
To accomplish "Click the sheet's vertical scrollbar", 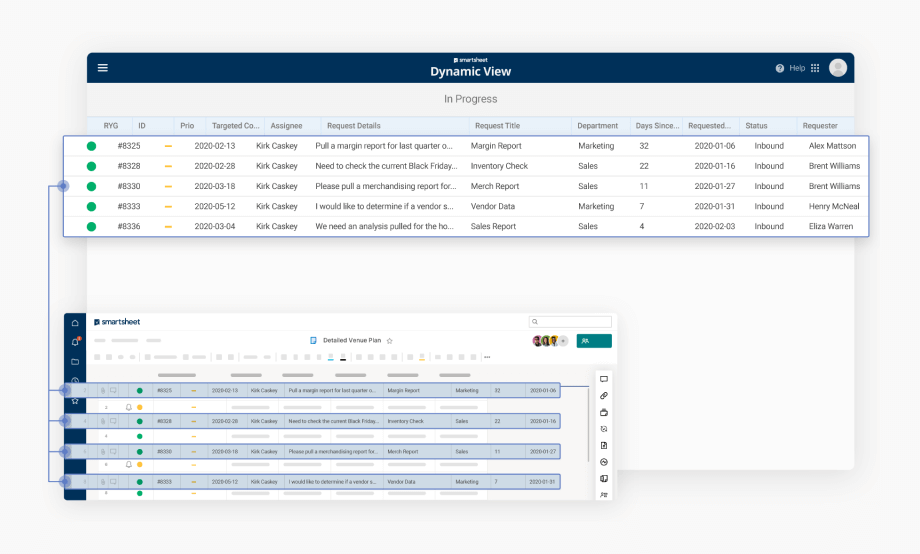I will pos(588,424).
